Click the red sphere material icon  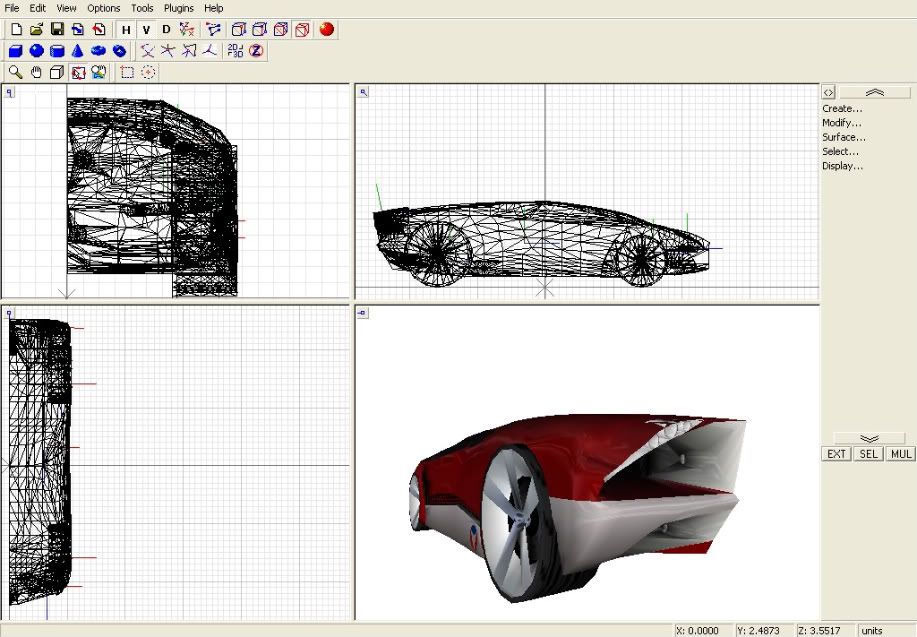tap(327, 30)
